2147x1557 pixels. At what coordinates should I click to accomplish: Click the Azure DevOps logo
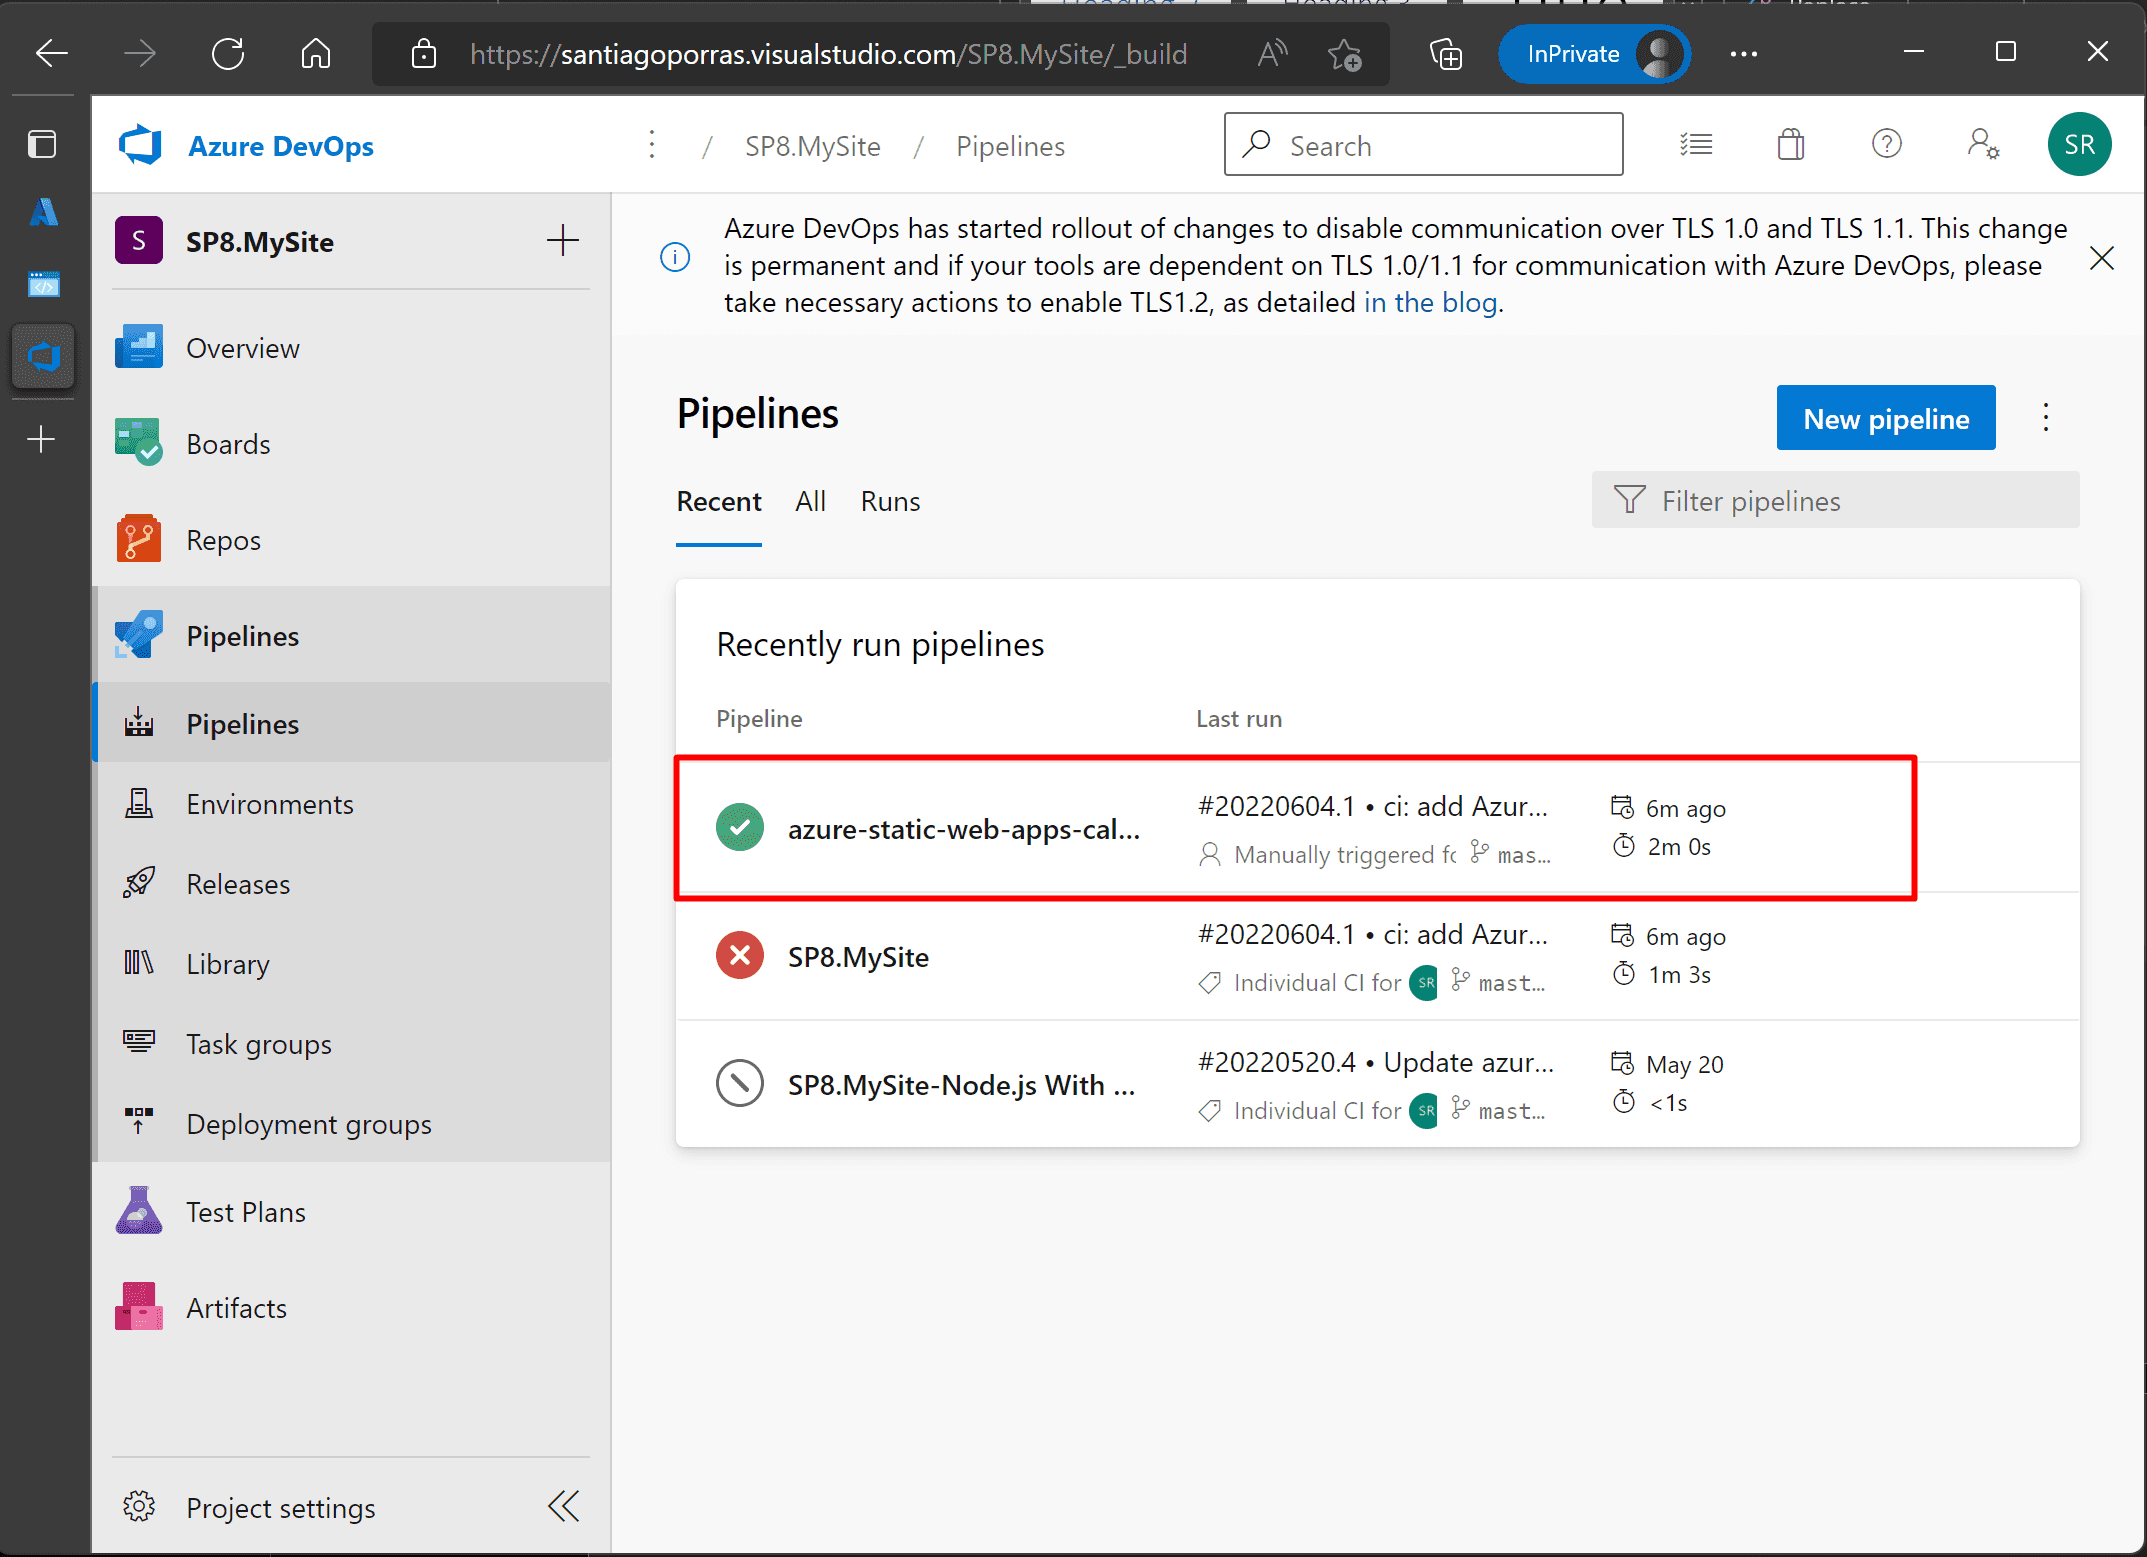(x=140, y=145)
